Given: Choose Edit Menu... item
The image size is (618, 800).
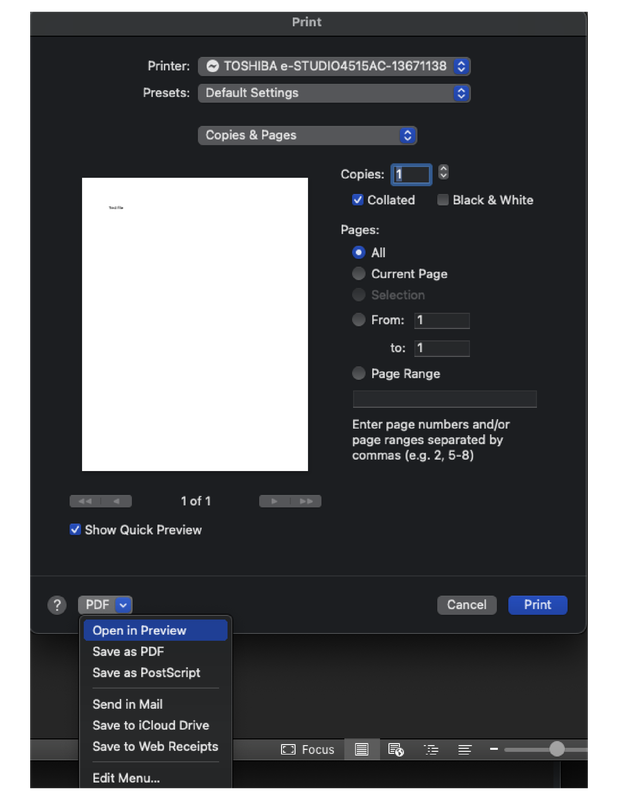Looking at the screenshot, I should click(x=156, y=778).
